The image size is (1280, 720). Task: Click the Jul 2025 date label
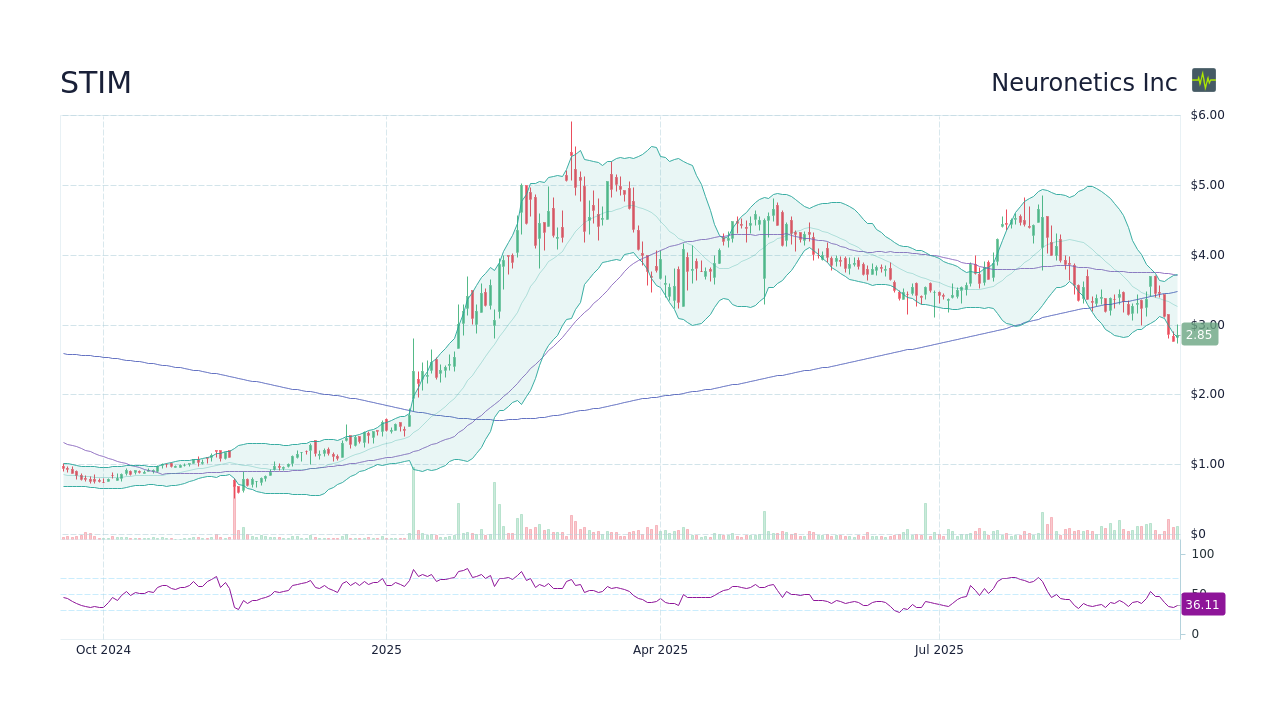point(940,650)
